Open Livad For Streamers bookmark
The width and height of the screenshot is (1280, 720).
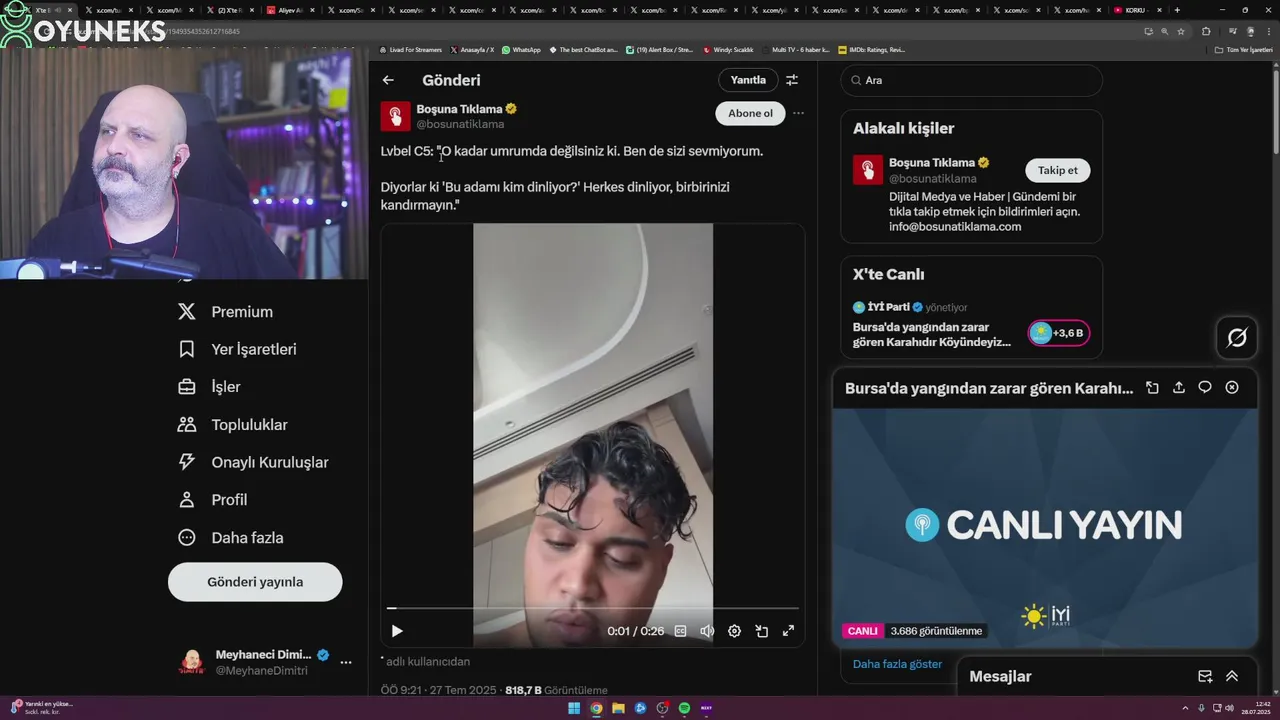411,49
